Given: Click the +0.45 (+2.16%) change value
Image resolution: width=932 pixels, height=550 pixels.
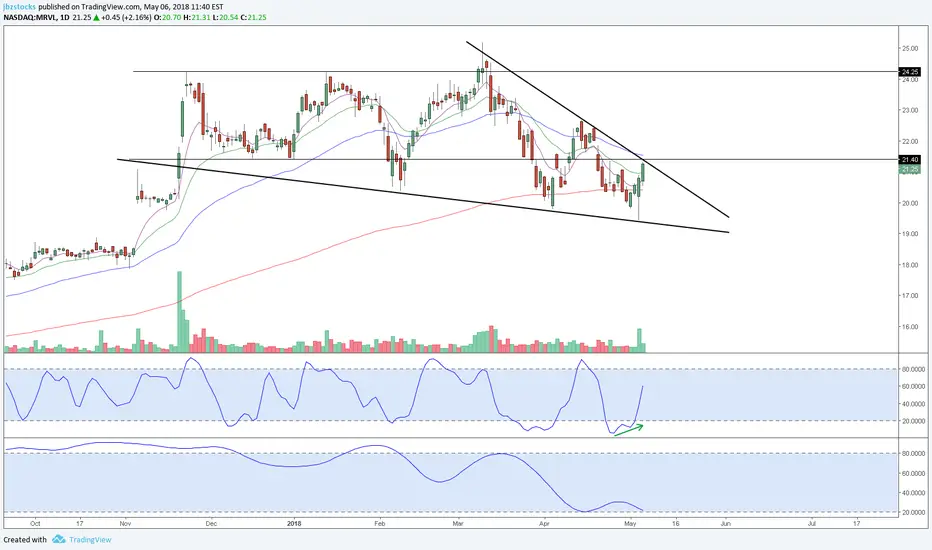Looking at the screenshot, I should tap(127, 17).
